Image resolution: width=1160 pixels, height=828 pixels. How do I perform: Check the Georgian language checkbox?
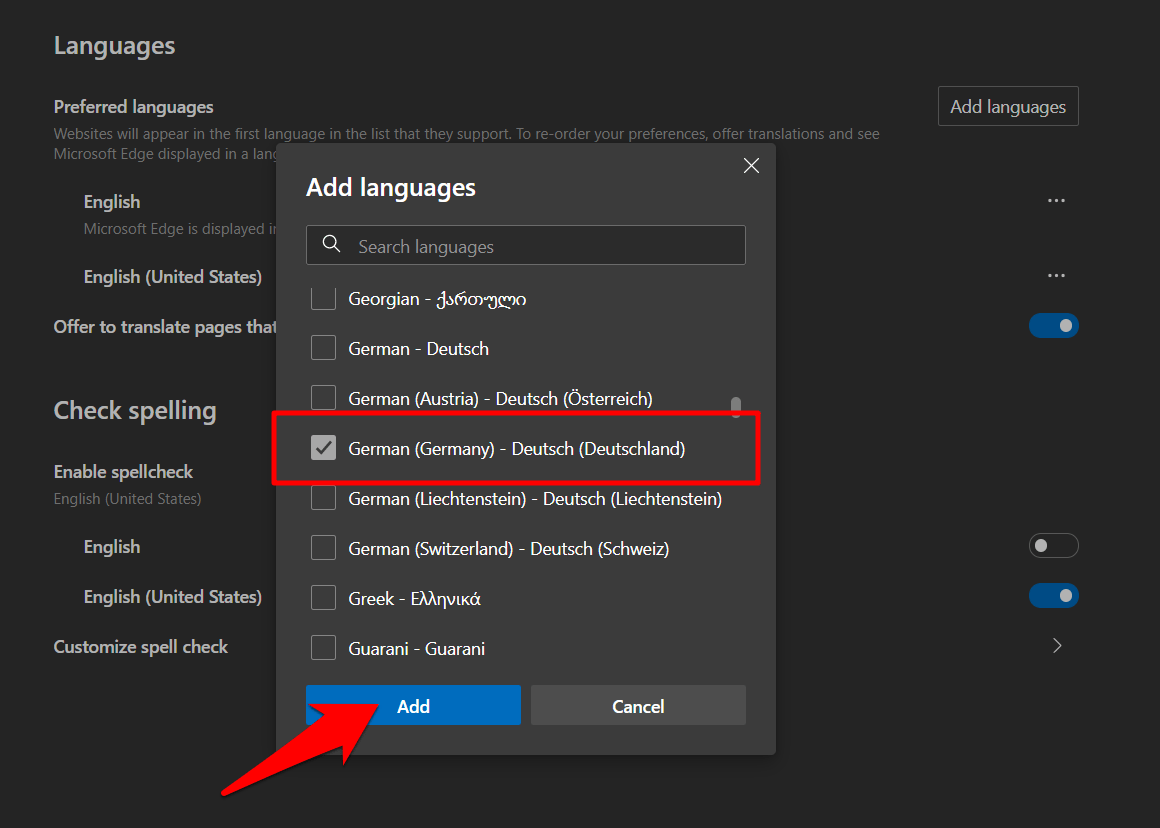323,298
